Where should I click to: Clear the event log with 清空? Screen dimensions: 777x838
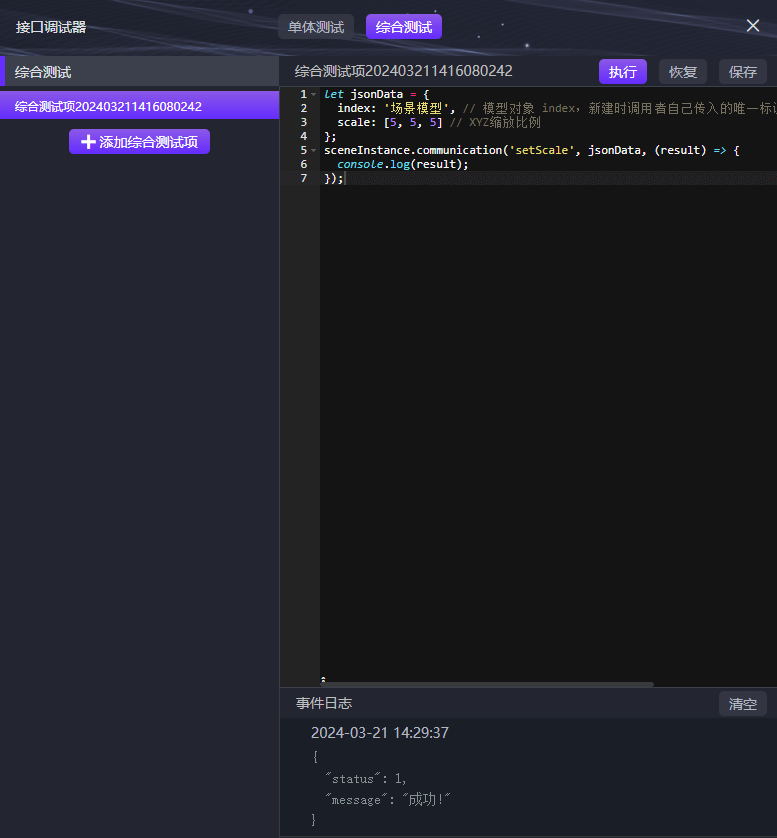pos(743,703)
